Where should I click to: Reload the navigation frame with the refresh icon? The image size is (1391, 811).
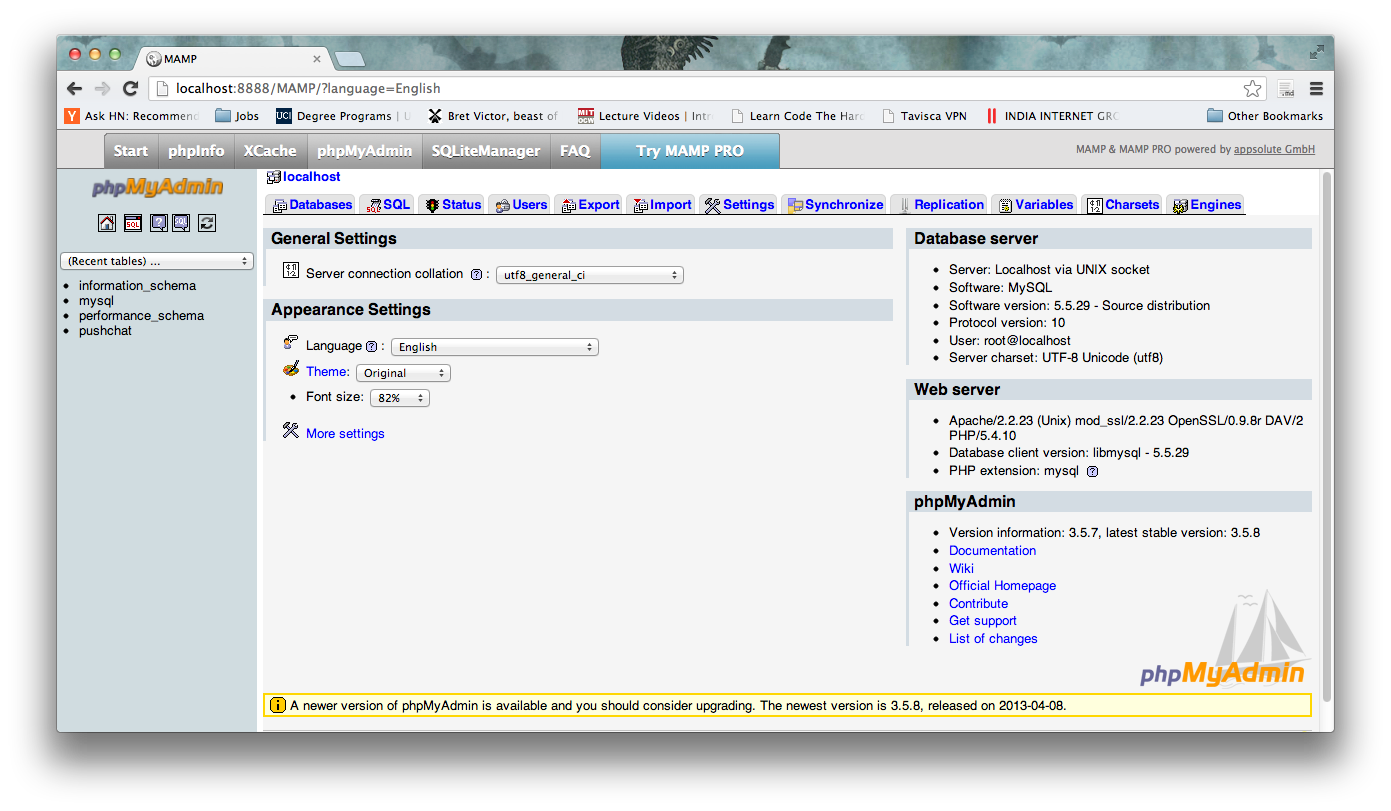[207, 223]
